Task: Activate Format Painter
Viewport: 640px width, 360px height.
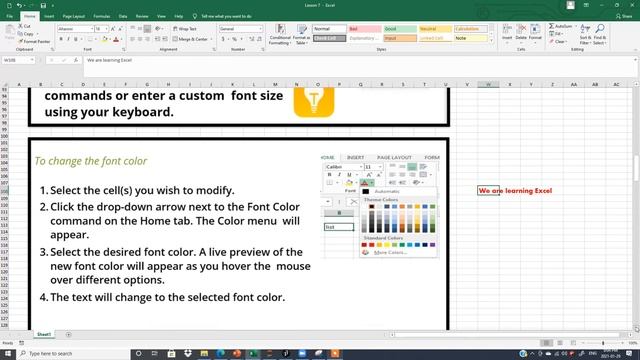Action: coord(34,41)
